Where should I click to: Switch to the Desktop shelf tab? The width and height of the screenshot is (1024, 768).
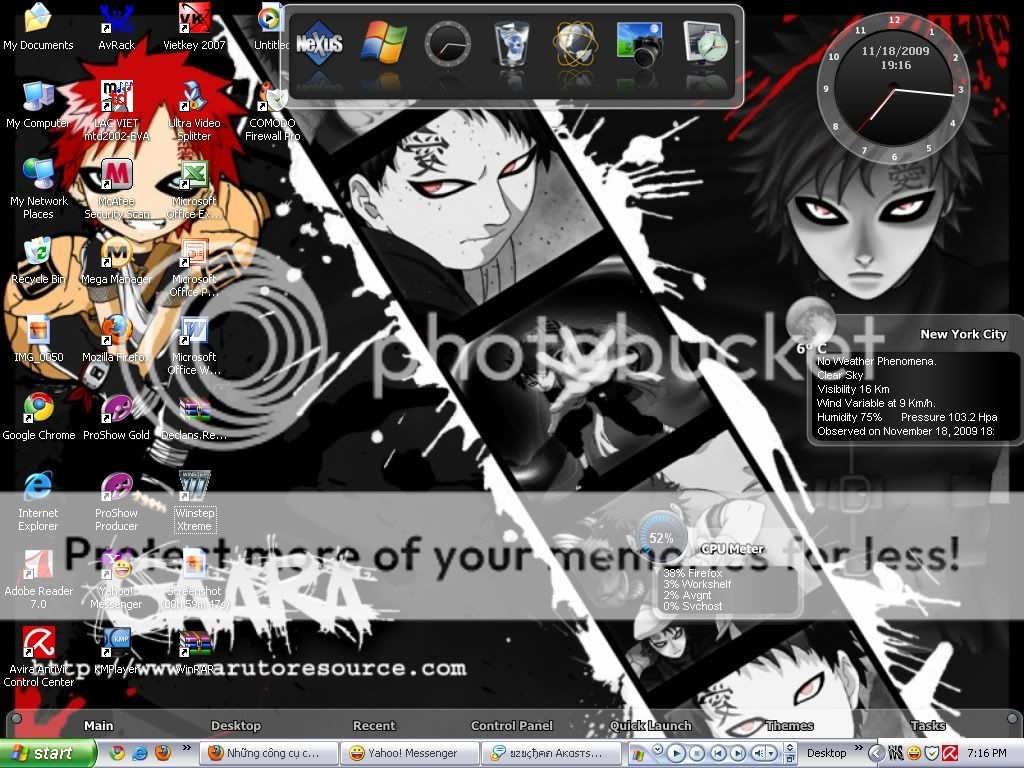pos(236,726)
